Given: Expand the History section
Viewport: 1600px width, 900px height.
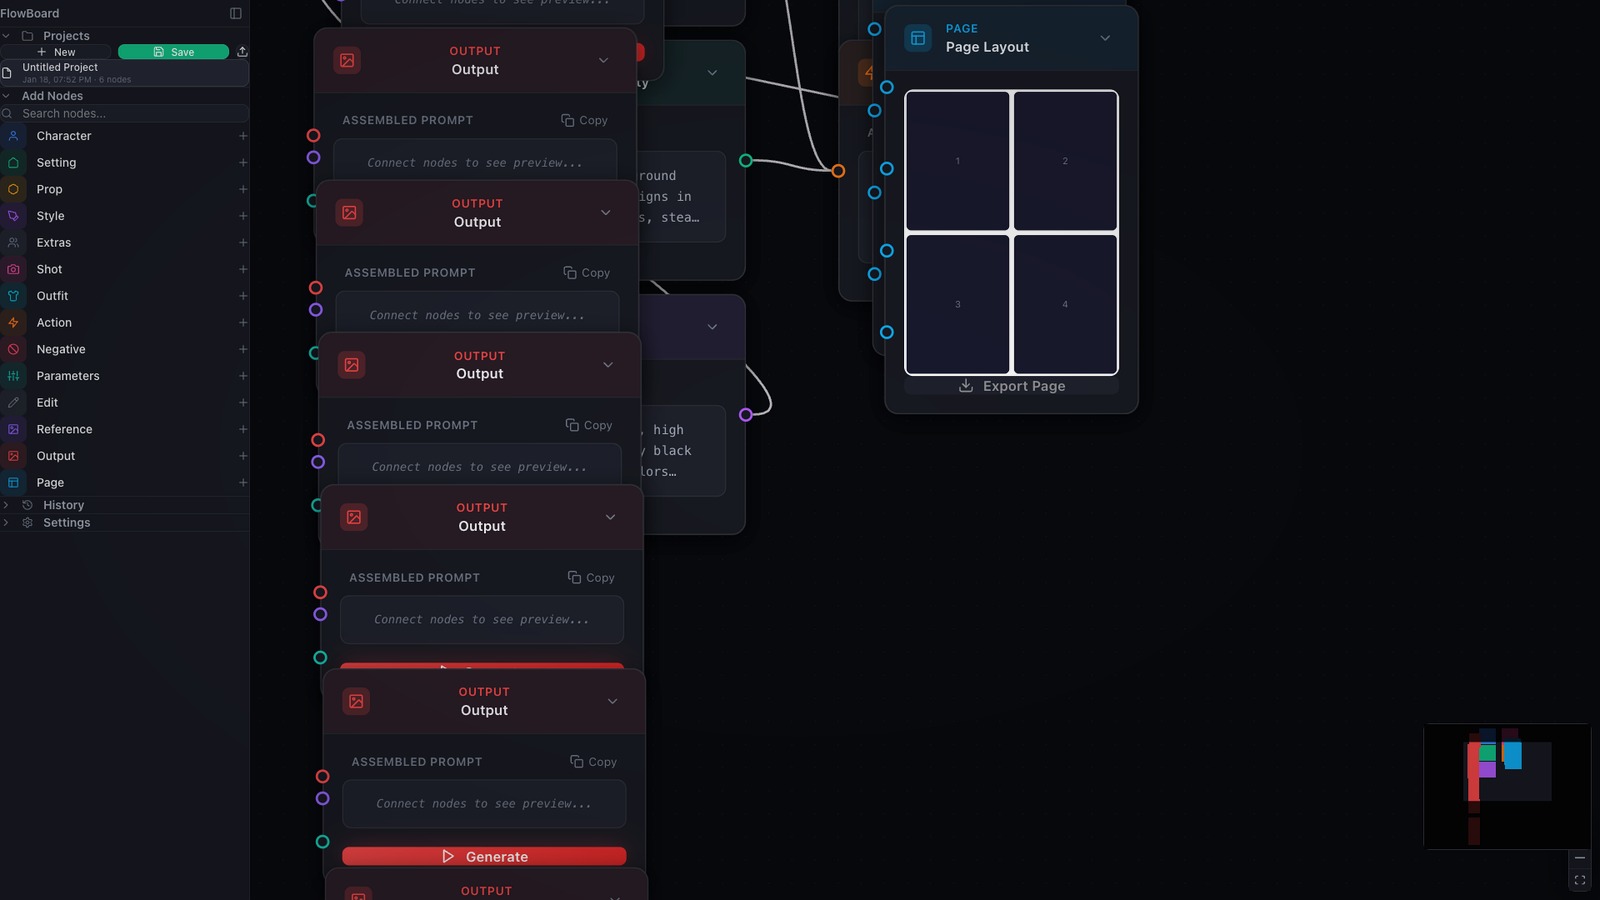Looking at the screenshot, I should [x=6, y=505].
